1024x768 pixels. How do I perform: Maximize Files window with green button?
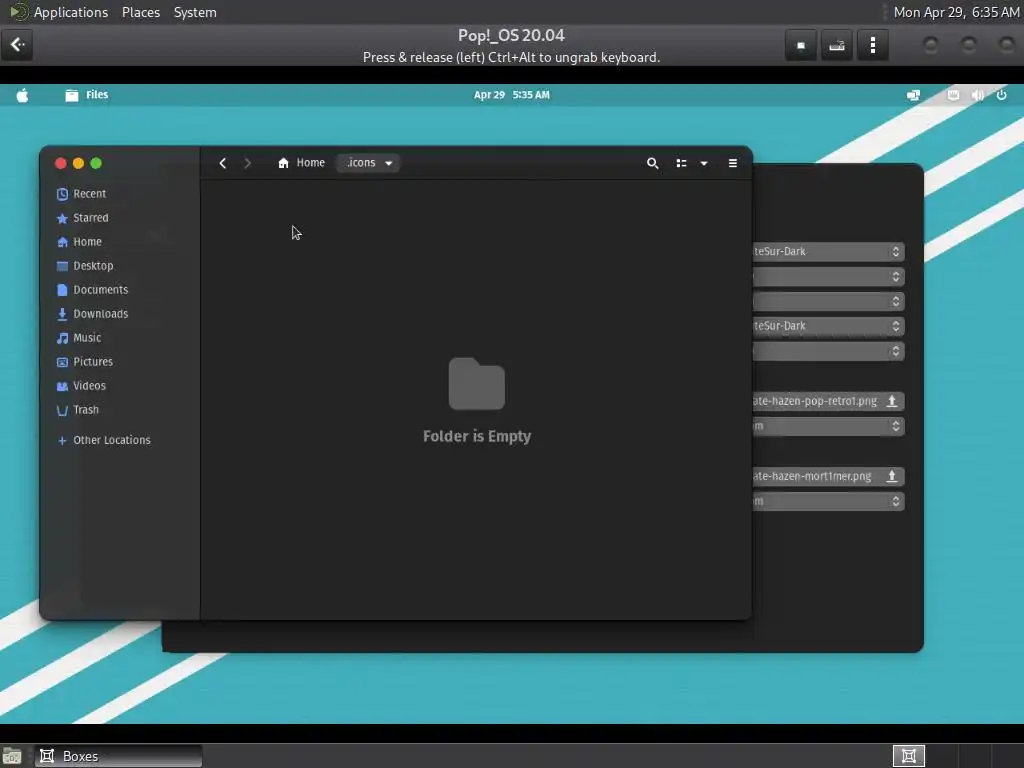[96, 163]
